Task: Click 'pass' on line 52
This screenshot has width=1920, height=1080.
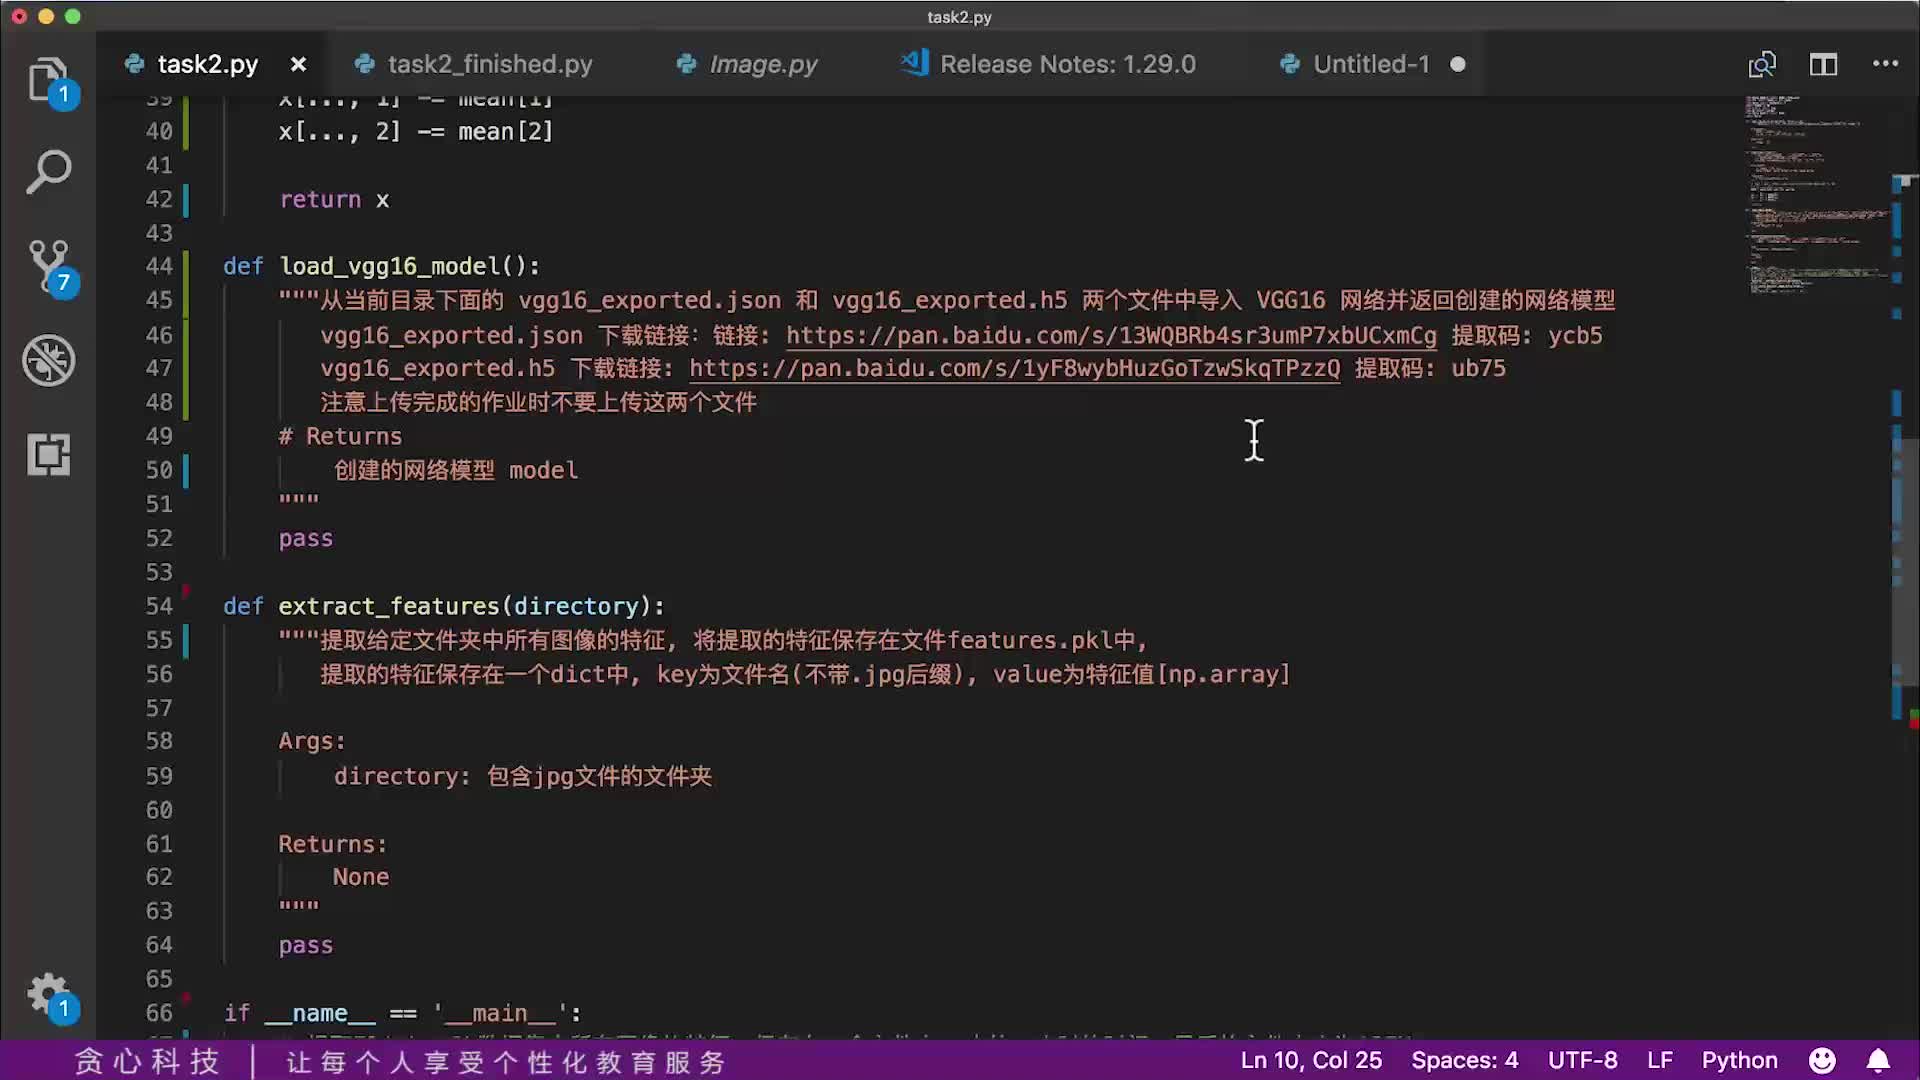Action: [305, 538]
